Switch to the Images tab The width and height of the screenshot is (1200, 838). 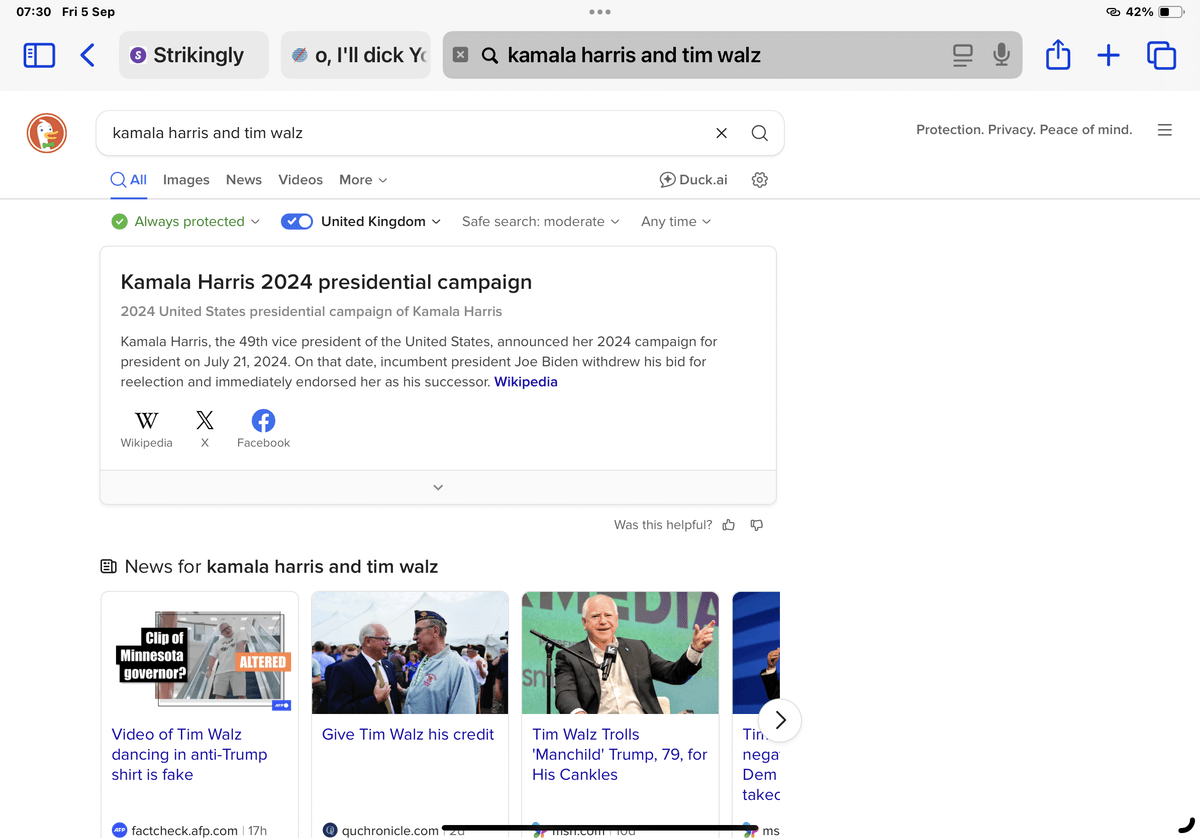coord(186,180)
